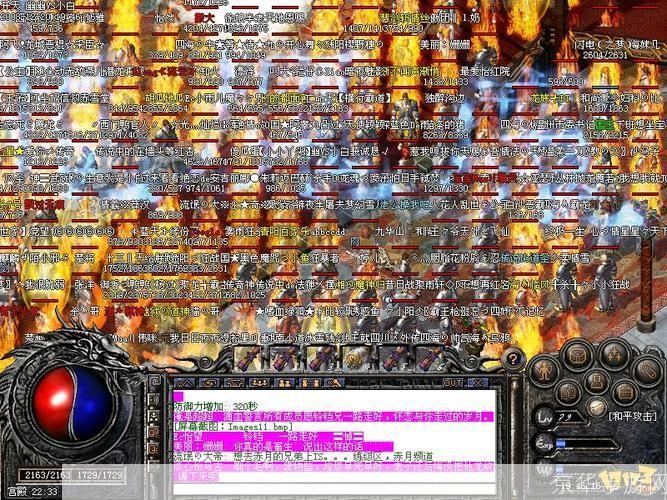Use the sixth belt slot scroll
Screen dimensions: 667x500
(x=428, y=358)
